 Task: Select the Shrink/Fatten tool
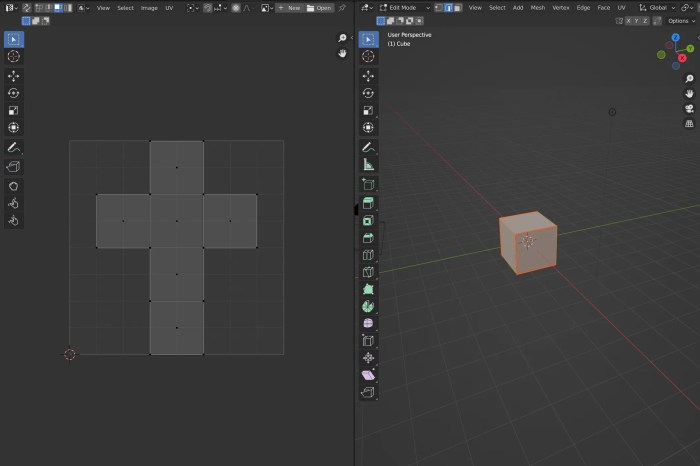(368, 358)
